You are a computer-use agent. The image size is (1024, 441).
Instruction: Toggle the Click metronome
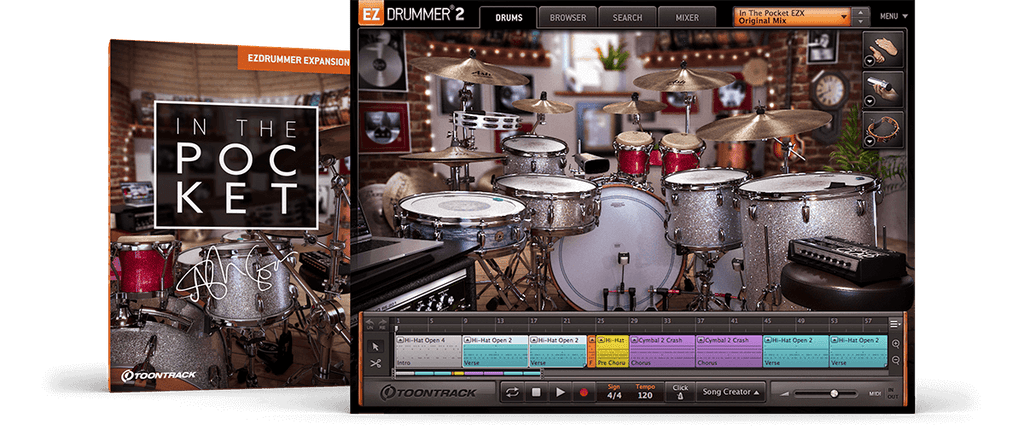click(680, 392)
